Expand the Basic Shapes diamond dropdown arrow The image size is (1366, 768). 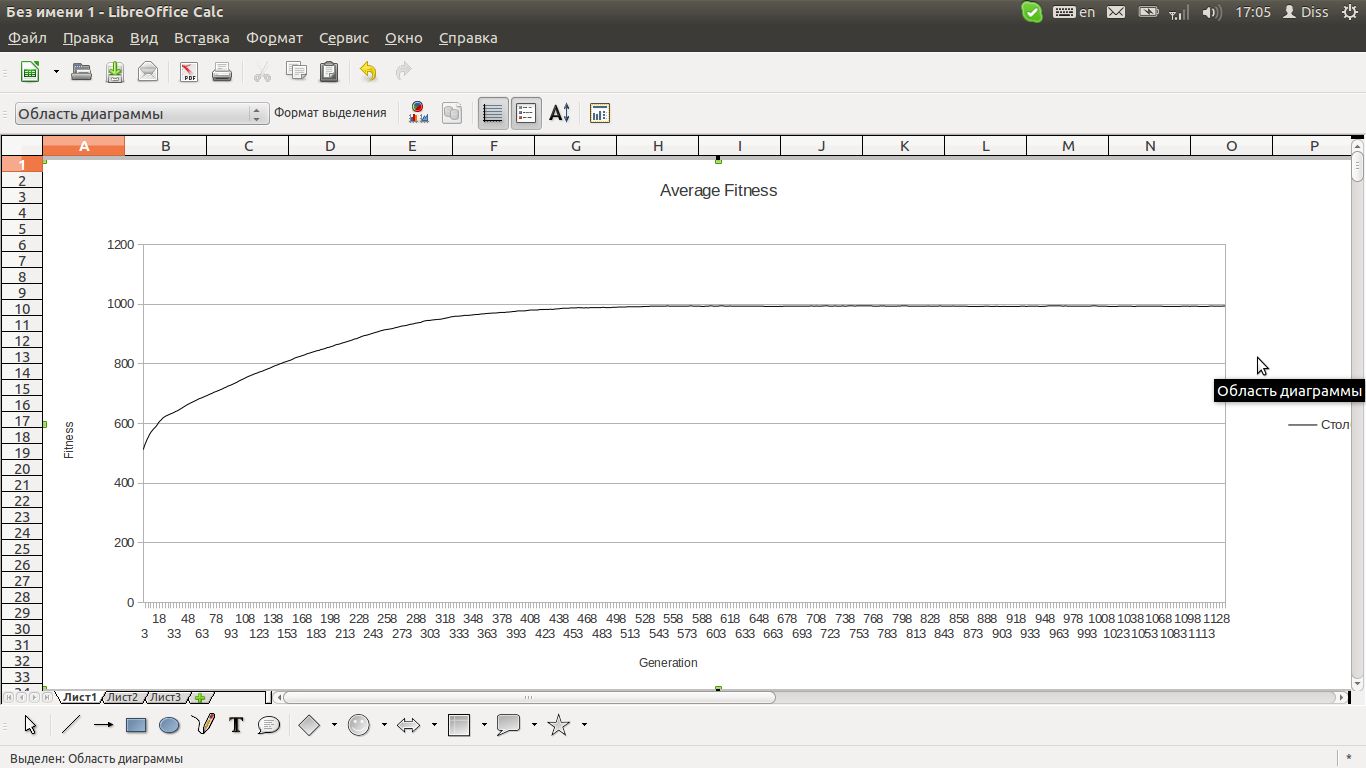pyautogui.click(x=334, y=725)
